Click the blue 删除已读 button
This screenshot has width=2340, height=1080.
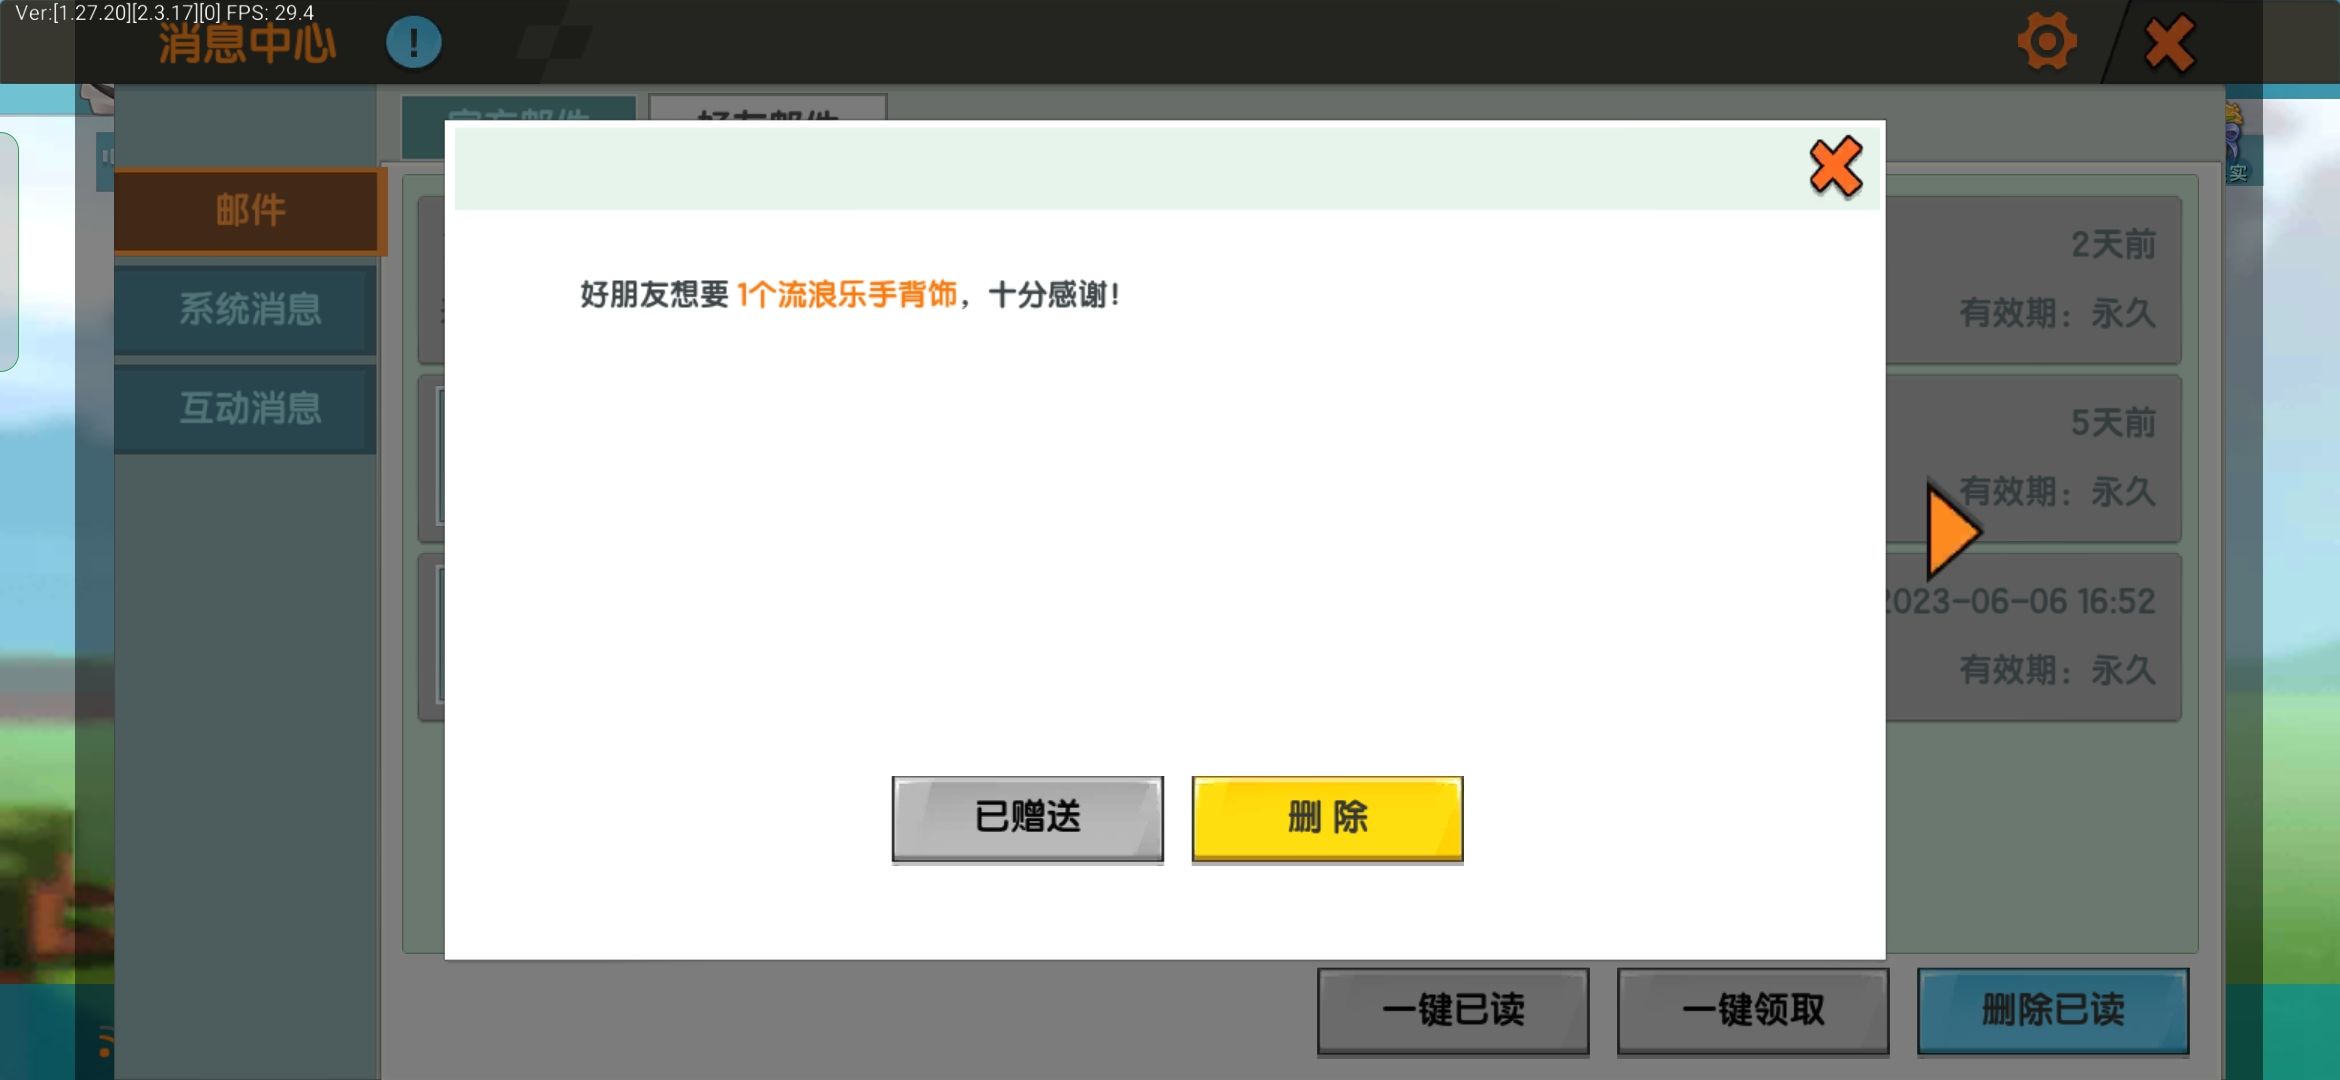tap(2052, 1010)
